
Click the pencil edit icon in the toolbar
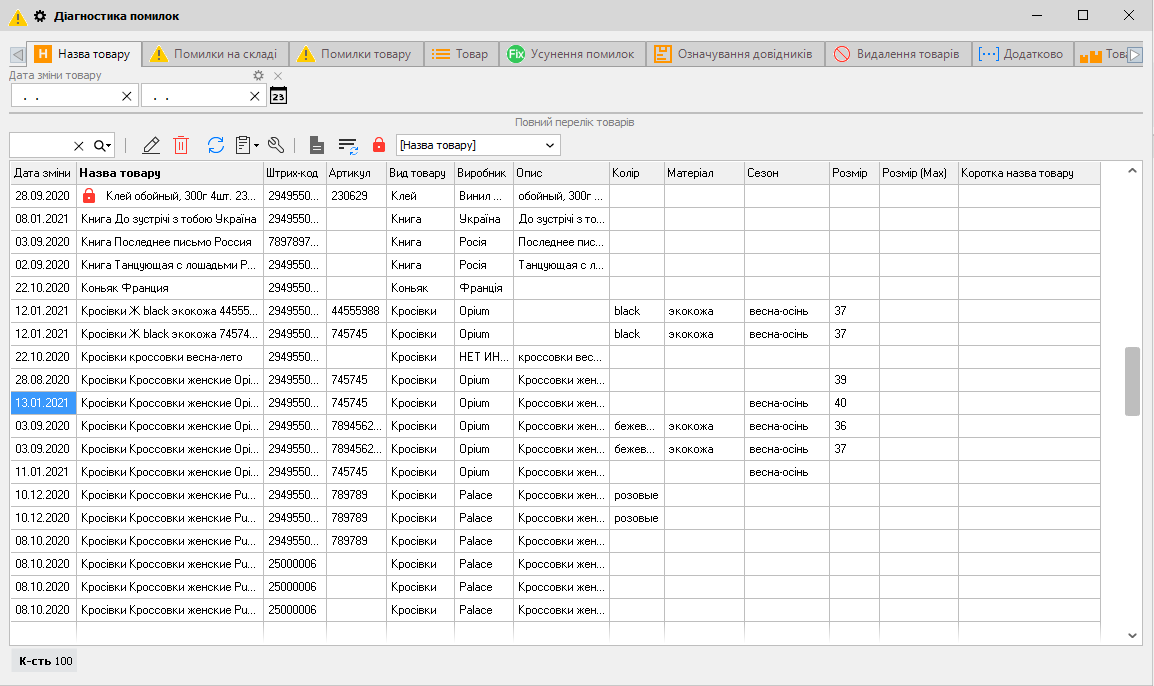point(151,145)
